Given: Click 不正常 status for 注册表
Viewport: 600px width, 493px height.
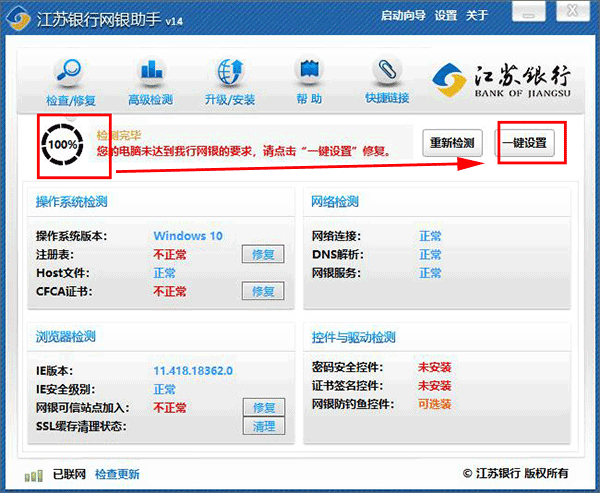Looking at the screenshot, I should 170,254.
